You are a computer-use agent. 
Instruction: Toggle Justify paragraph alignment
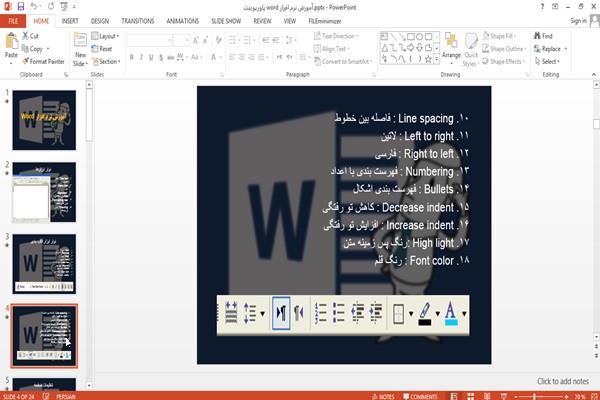click(261, 57)
